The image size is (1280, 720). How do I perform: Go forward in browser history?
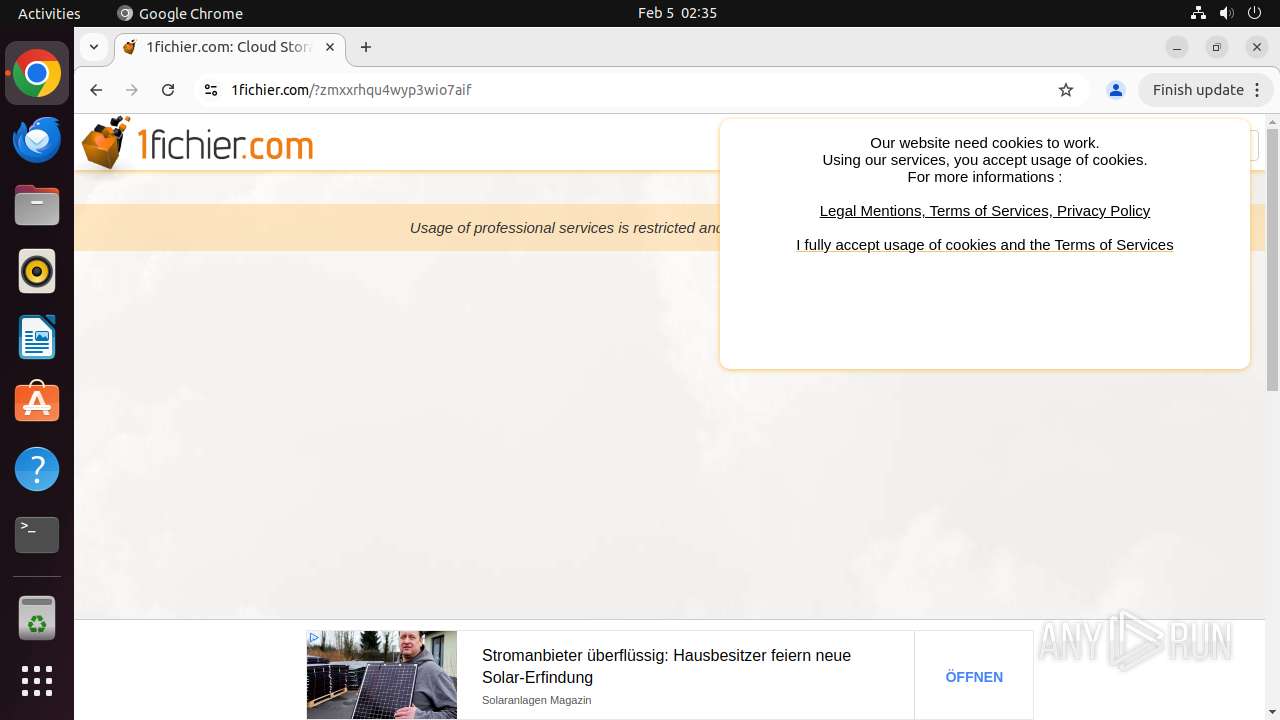132,90
